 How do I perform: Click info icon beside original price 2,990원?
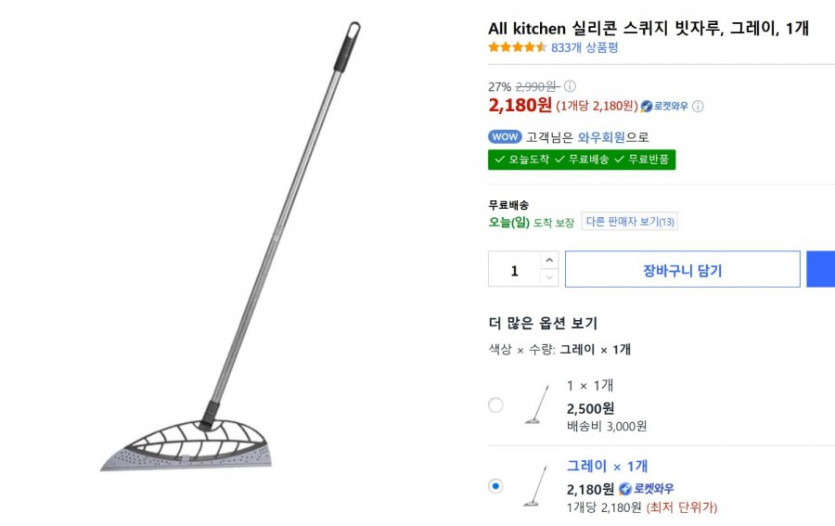tap(570, 86)
